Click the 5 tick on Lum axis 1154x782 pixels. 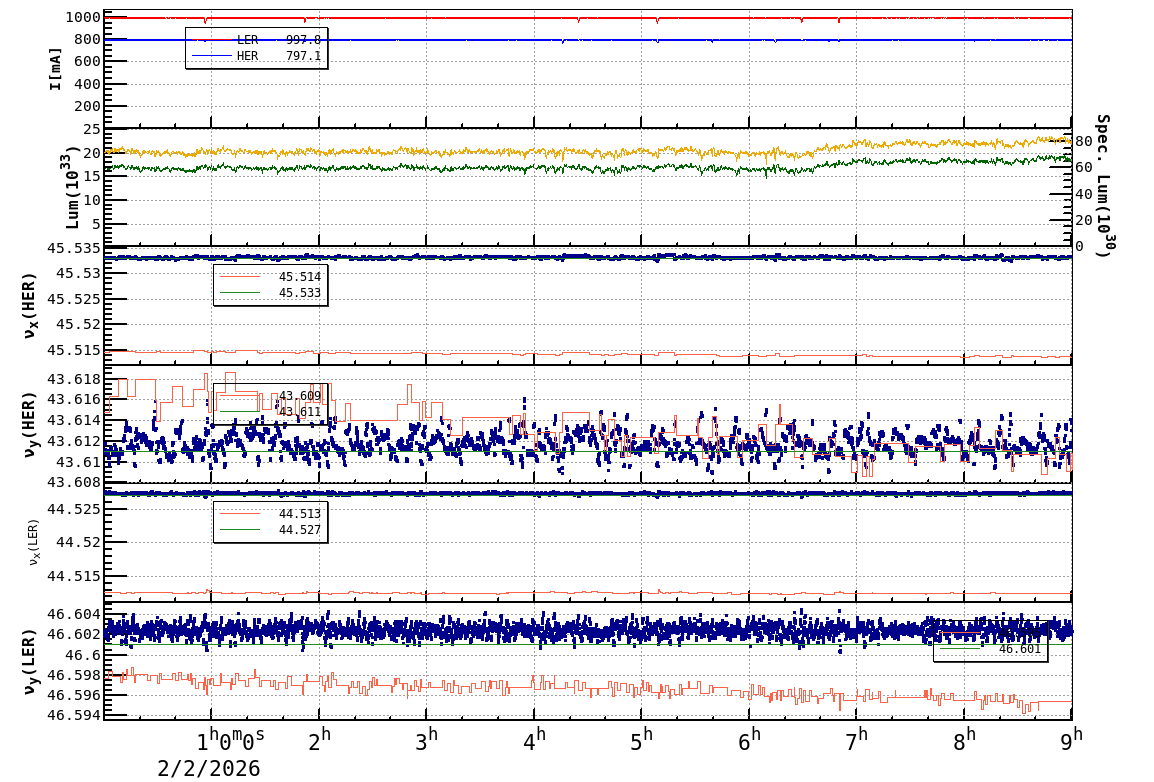point(96,224)
